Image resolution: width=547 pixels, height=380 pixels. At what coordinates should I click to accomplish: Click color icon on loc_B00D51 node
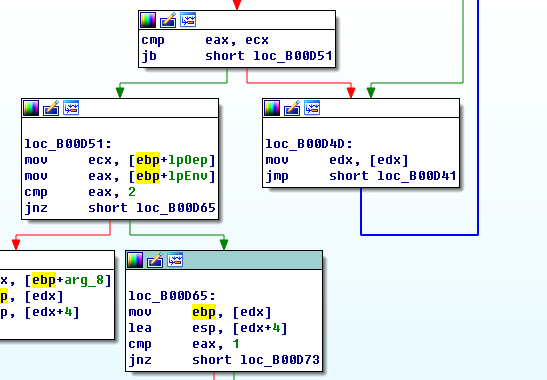click(31, 108)
